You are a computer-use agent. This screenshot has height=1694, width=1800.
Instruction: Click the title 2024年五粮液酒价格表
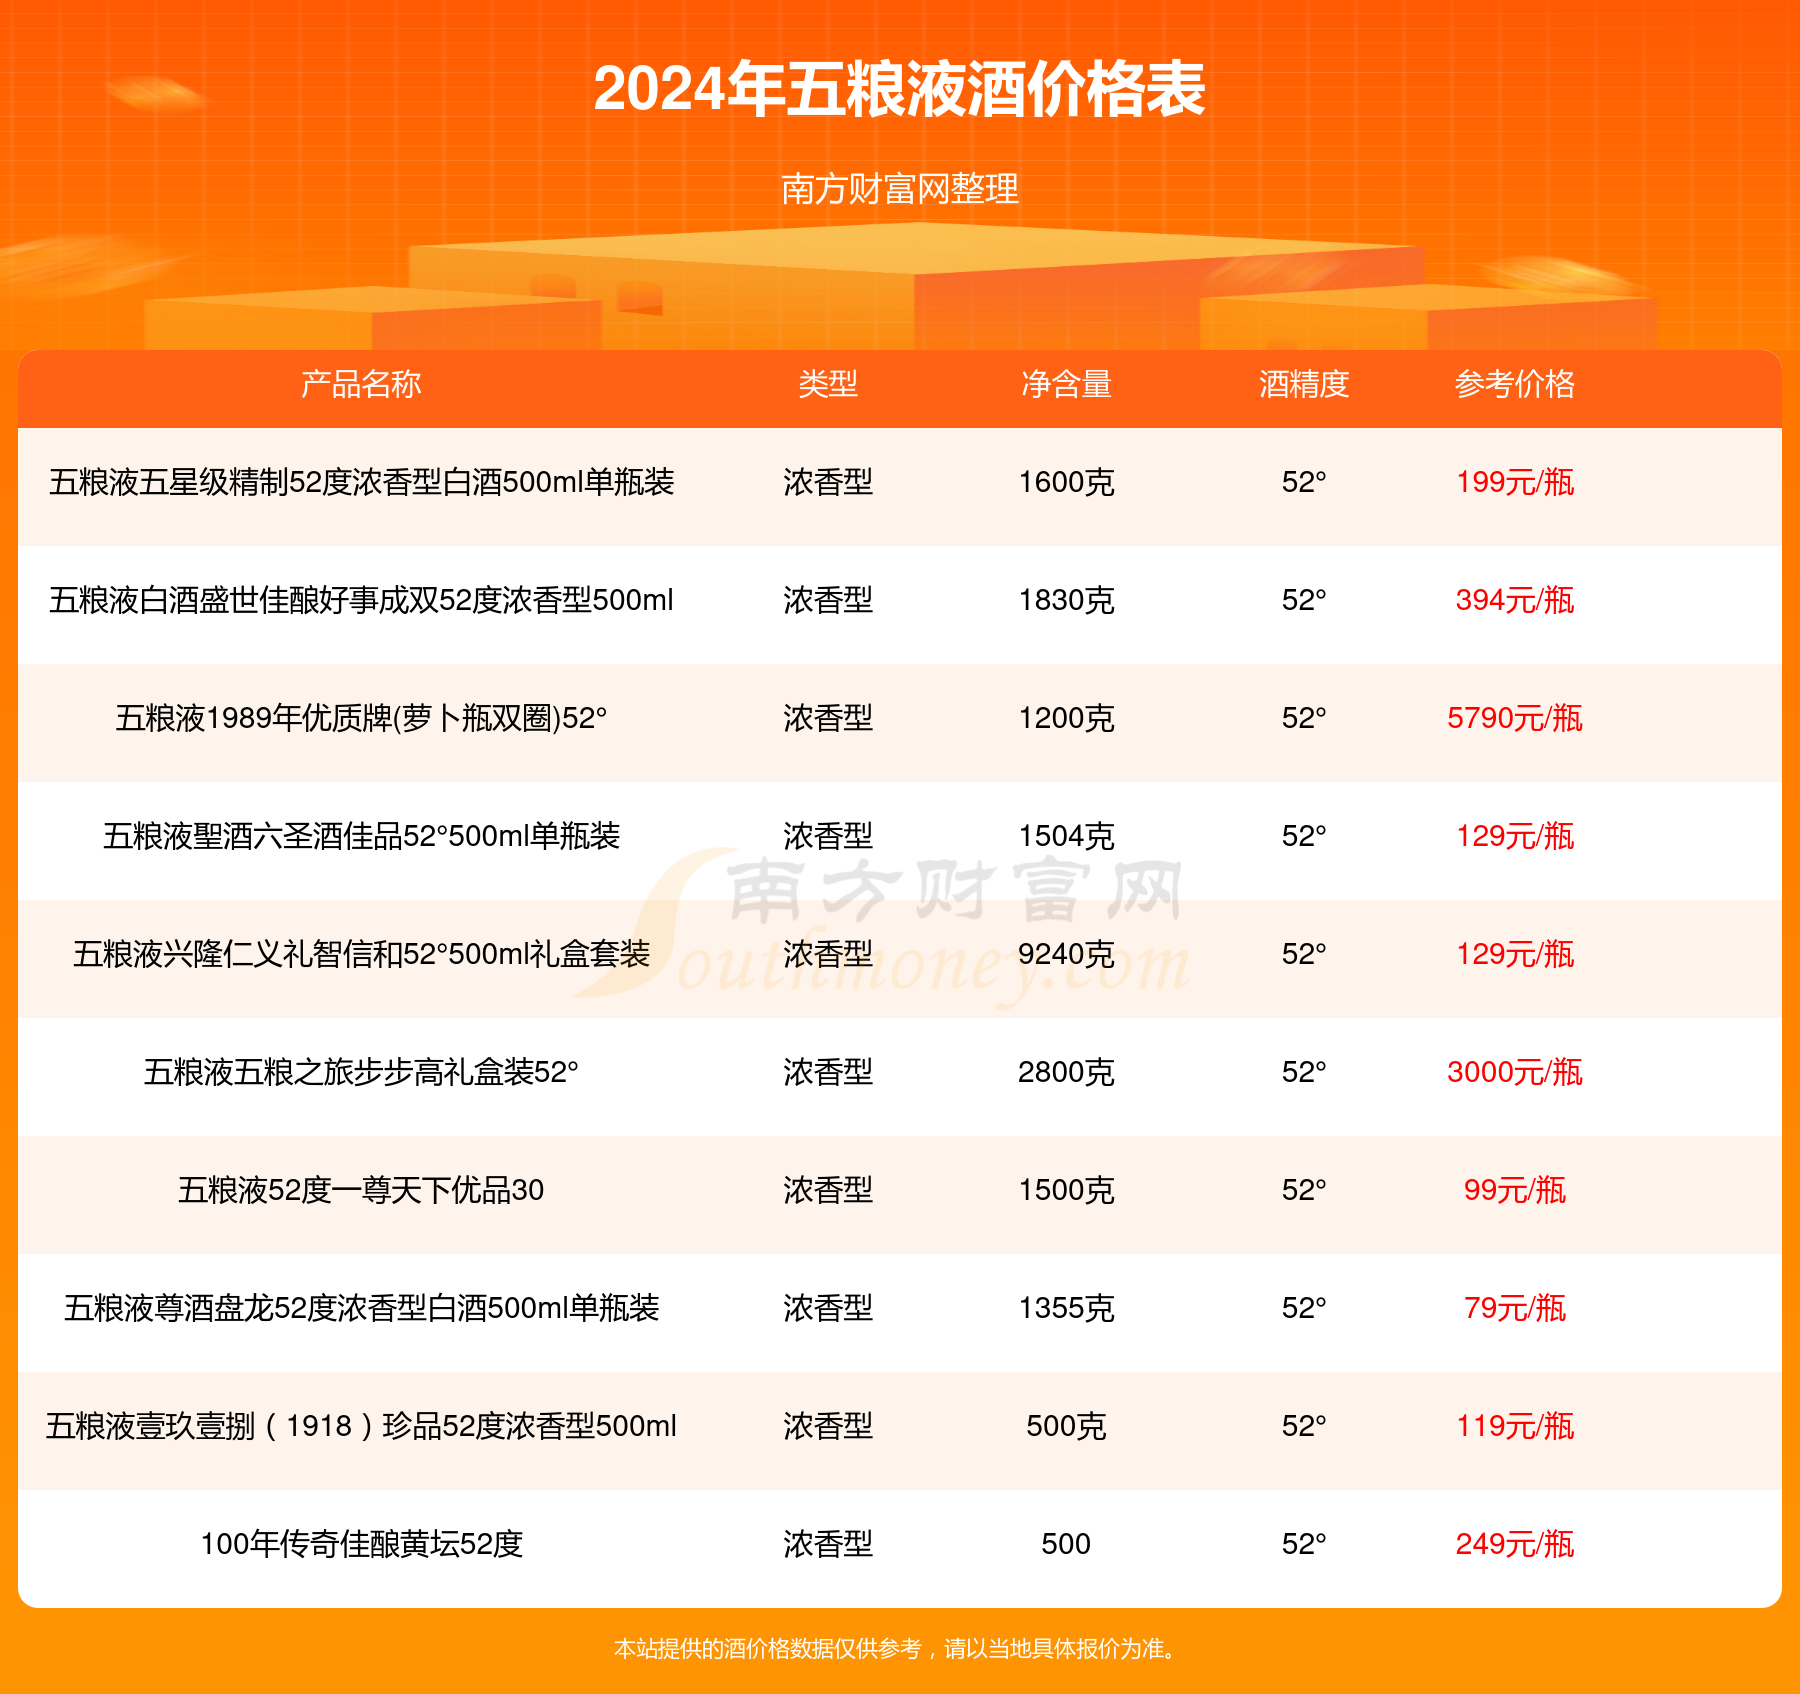tap(899, 90)
